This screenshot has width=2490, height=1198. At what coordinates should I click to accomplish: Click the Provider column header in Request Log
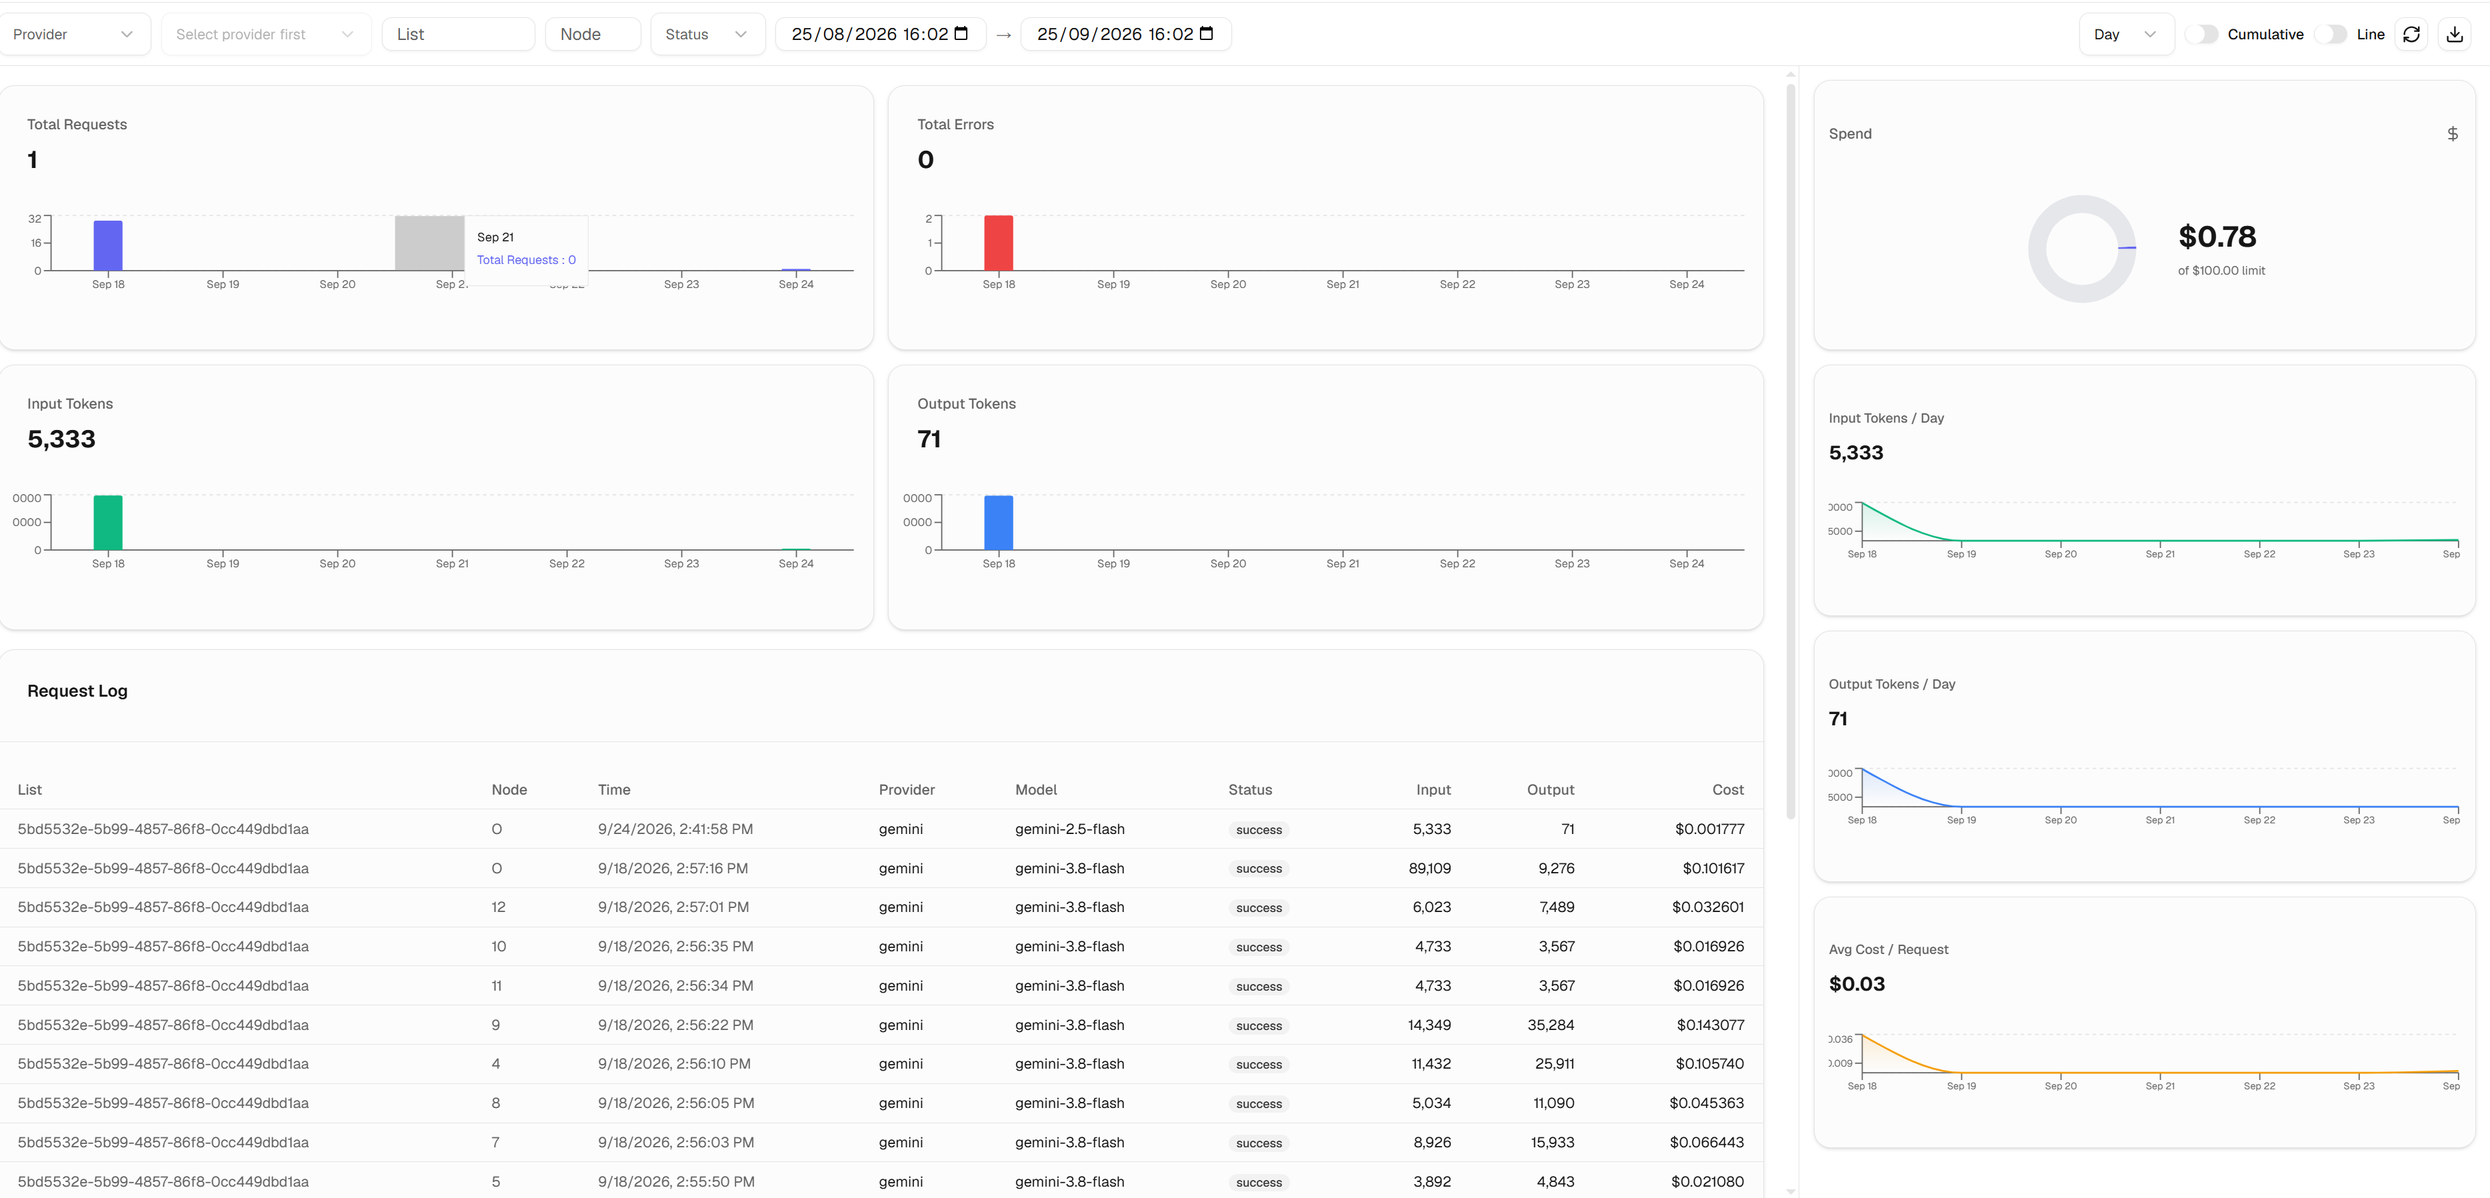point(907,790)
